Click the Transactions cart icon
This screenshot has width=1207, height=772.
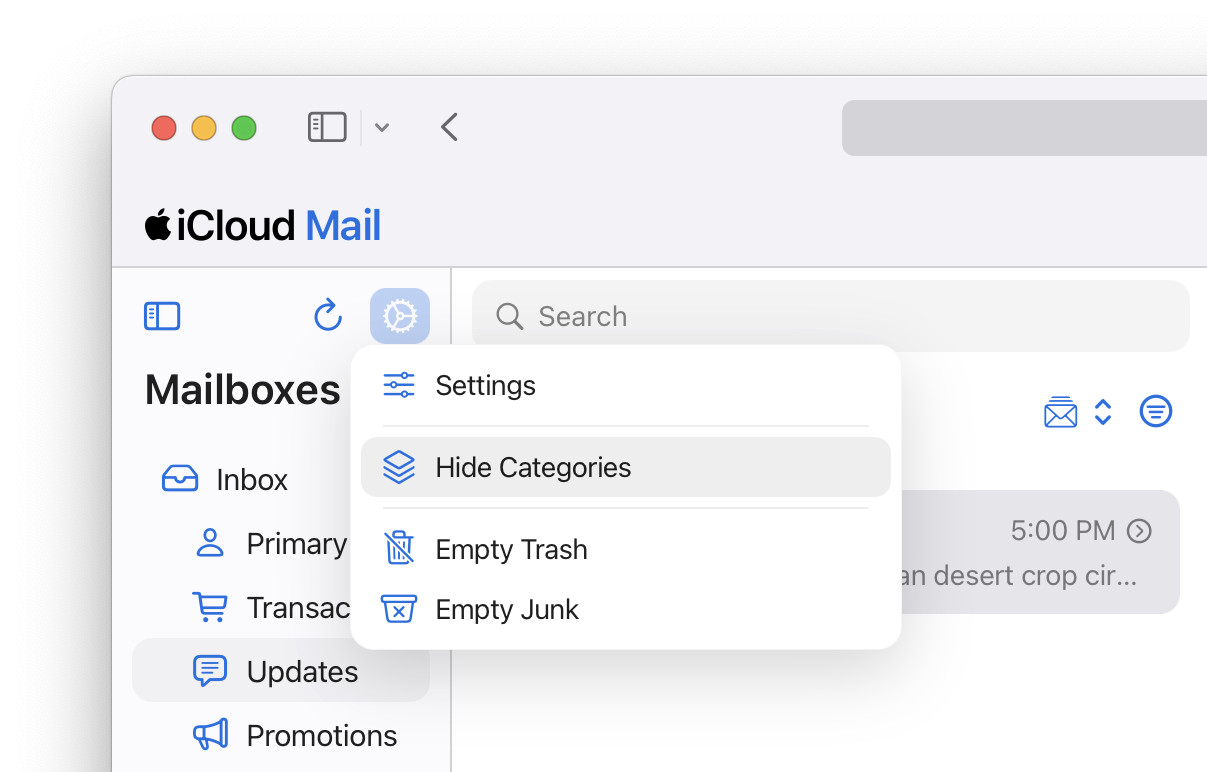(x=210, y=607)
